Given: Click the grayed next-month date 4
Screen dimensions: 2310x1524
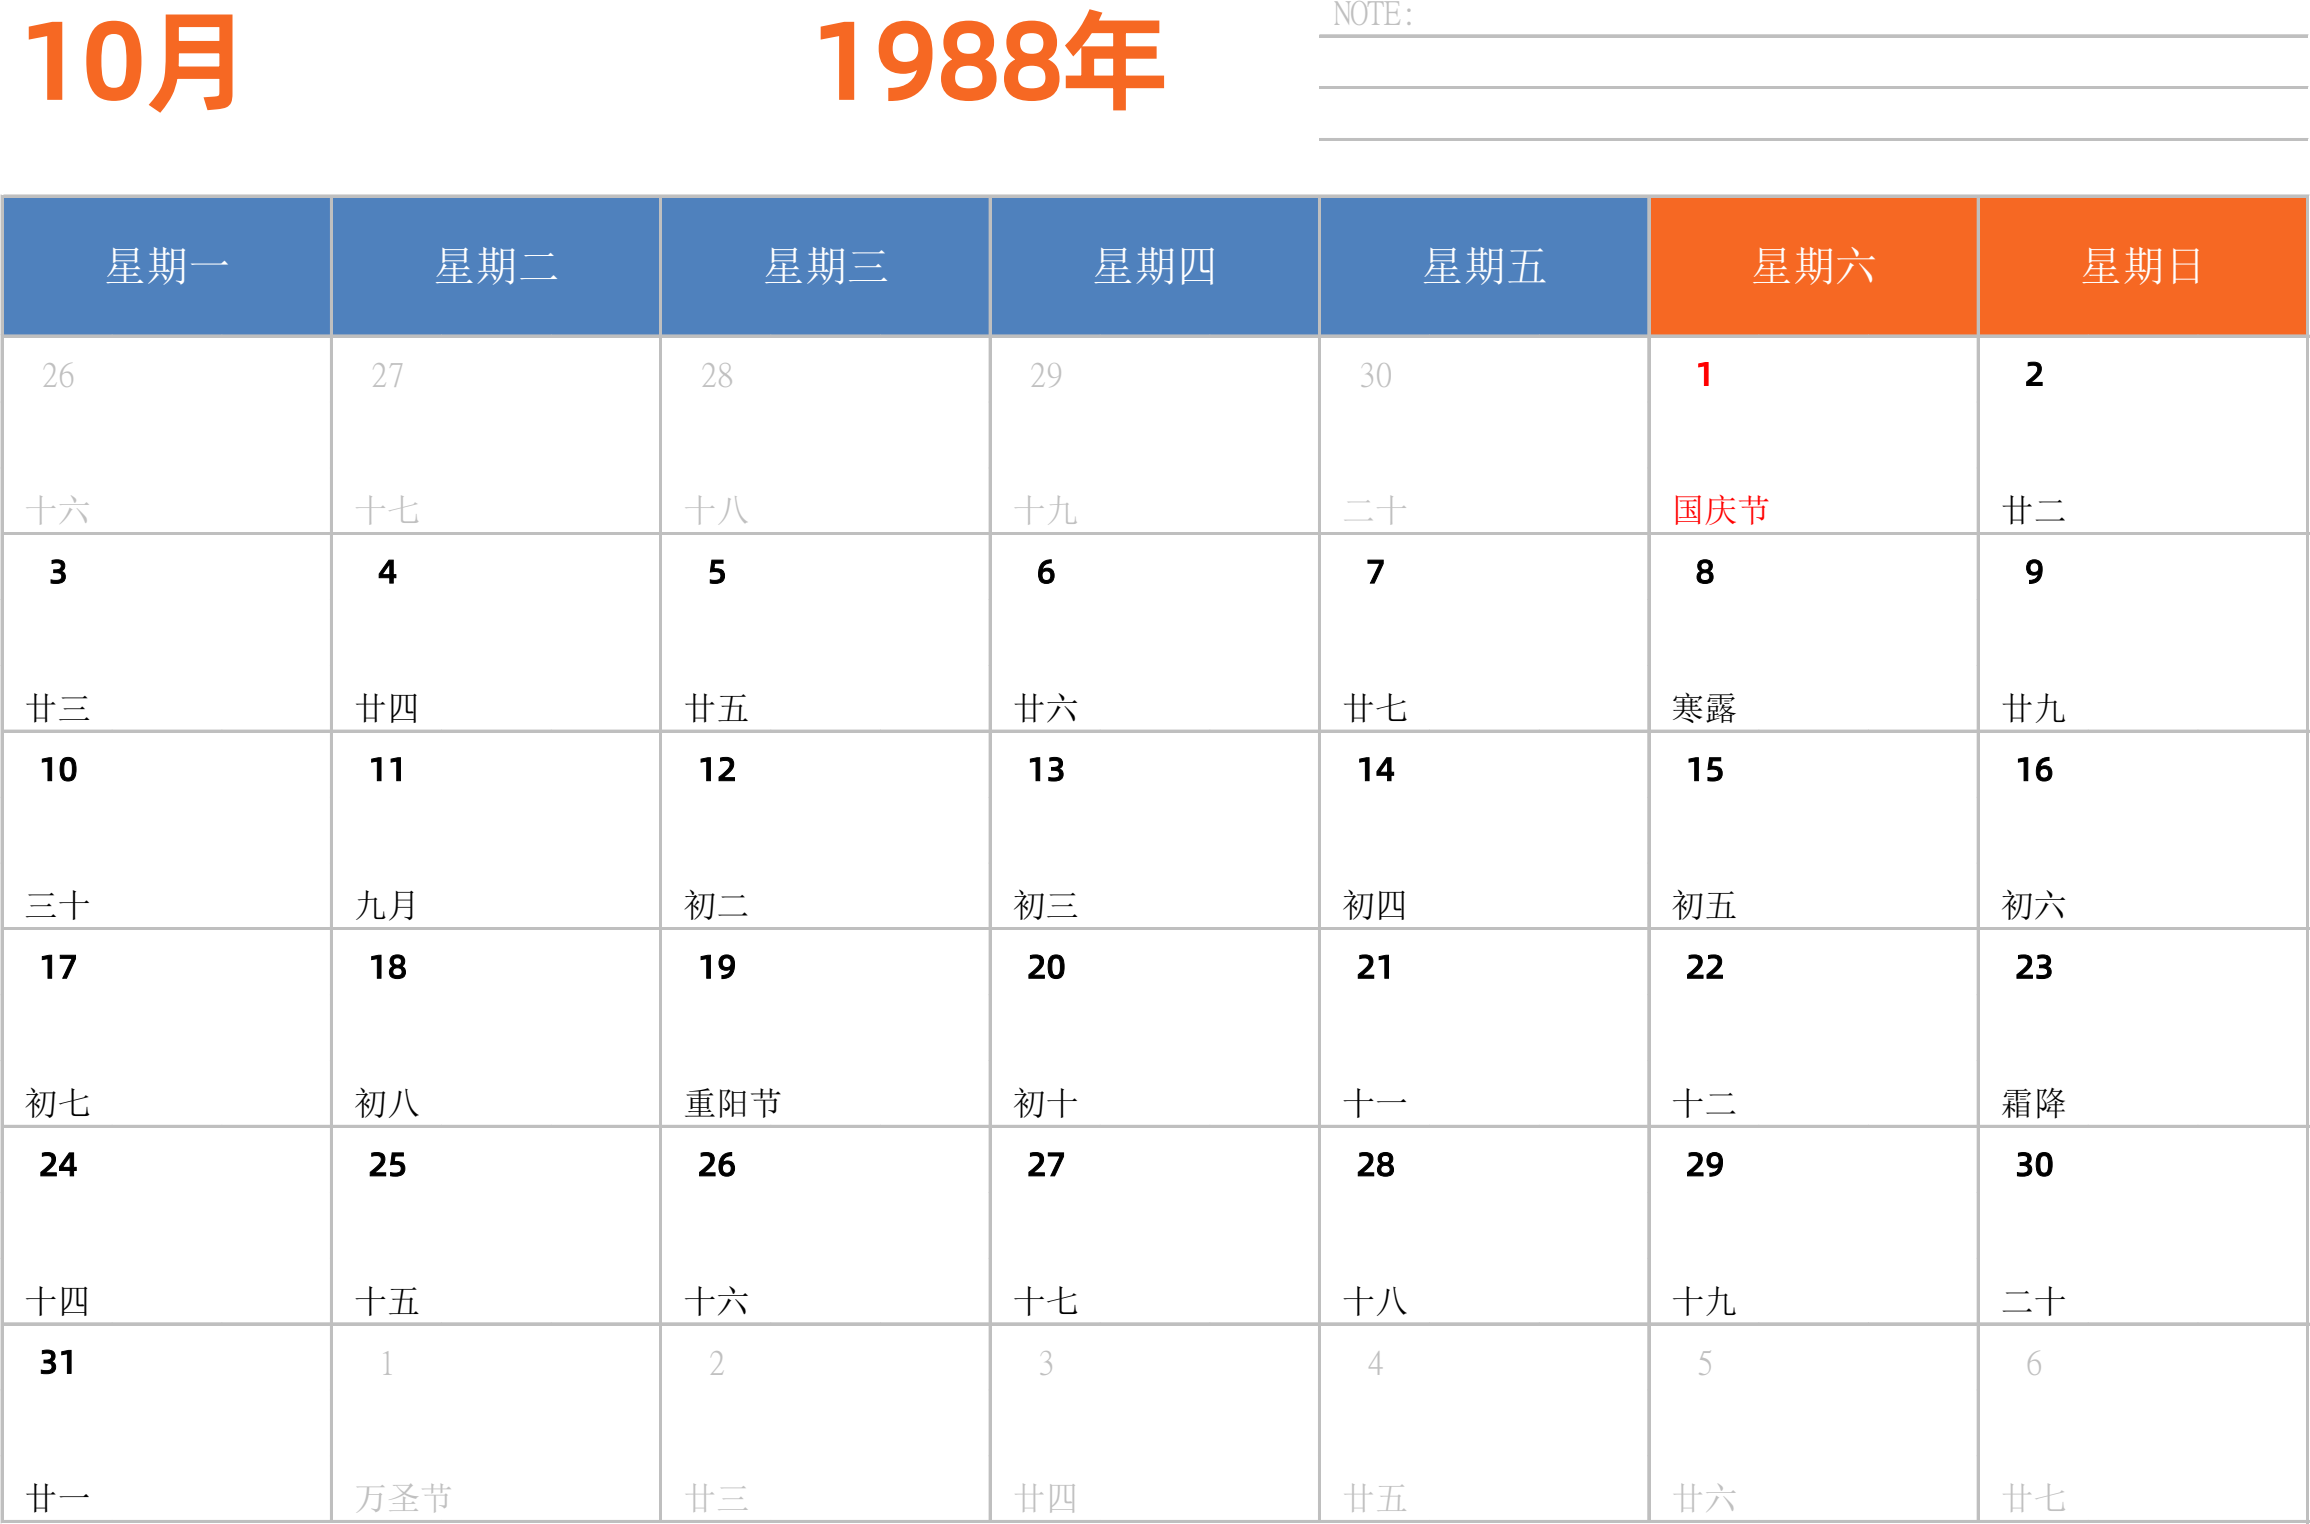Looking at the screenshot, I should (x=1375, y=1363).
